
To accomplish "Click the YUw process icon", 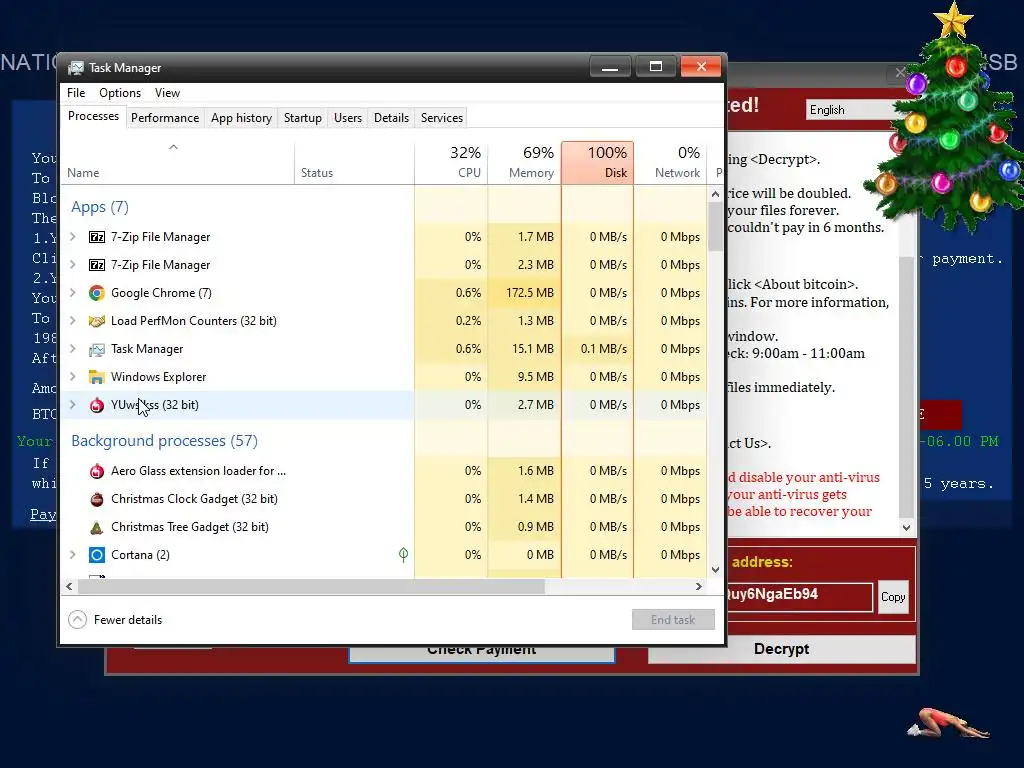I will pyautogui.click(x=97, y=406).
